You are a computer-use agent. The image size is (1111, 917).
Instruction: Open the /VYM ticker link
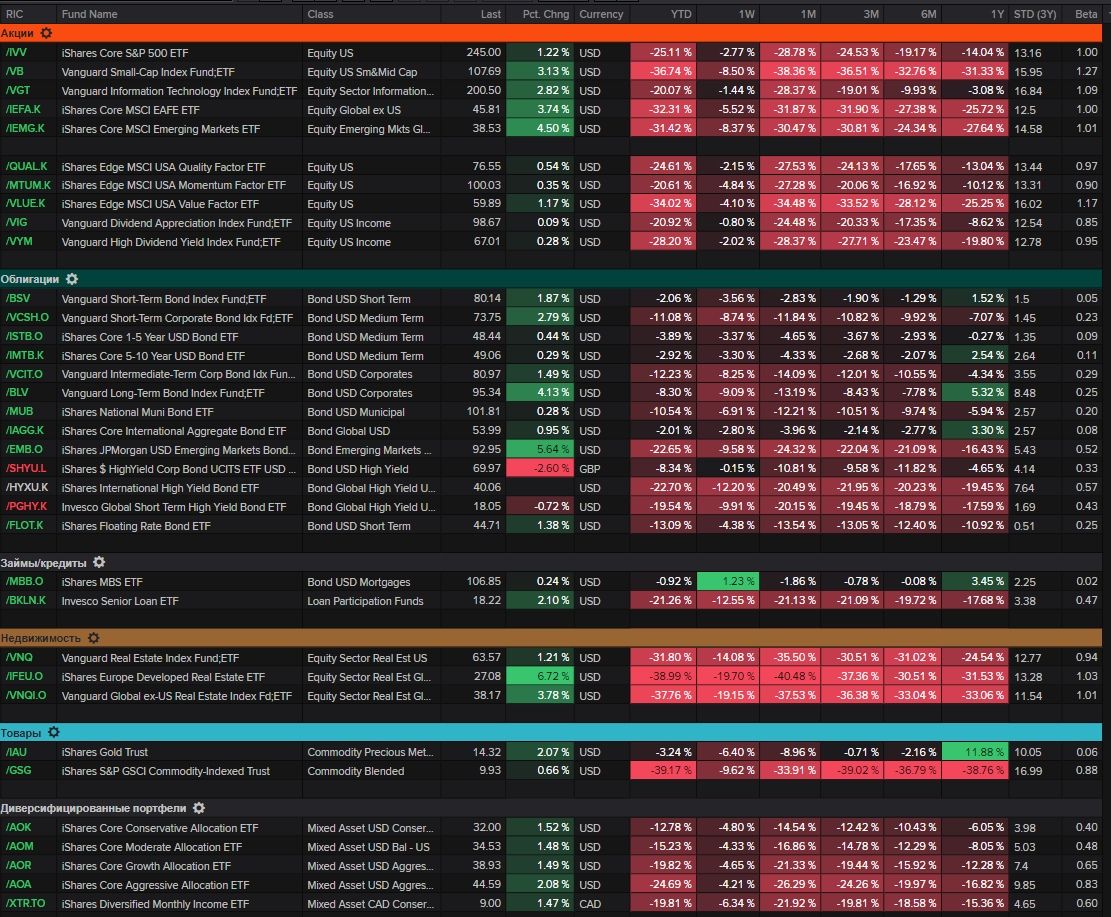18,242
